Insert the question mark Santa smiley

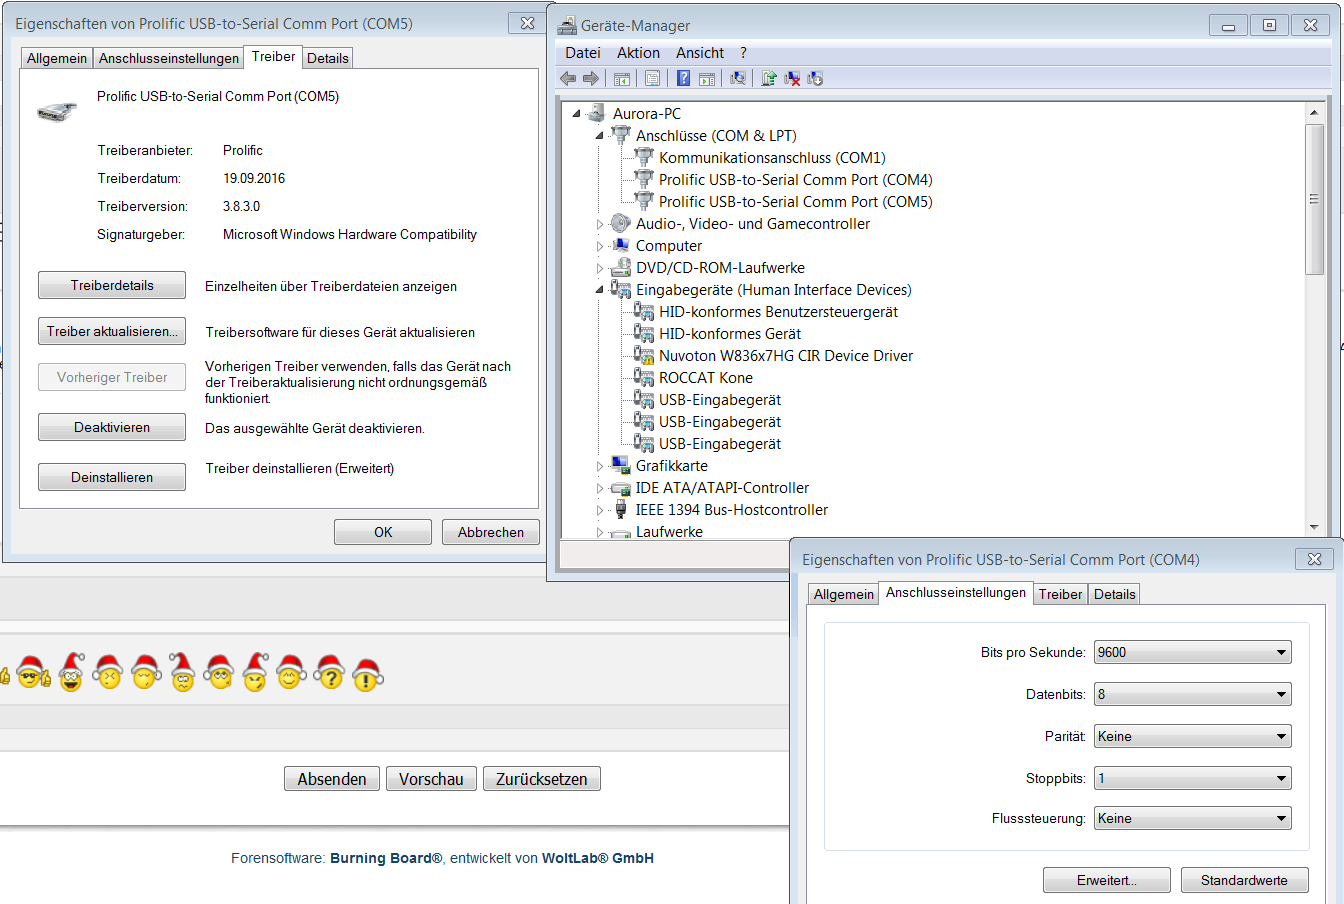pyautogui.click(x=329, y=674)
